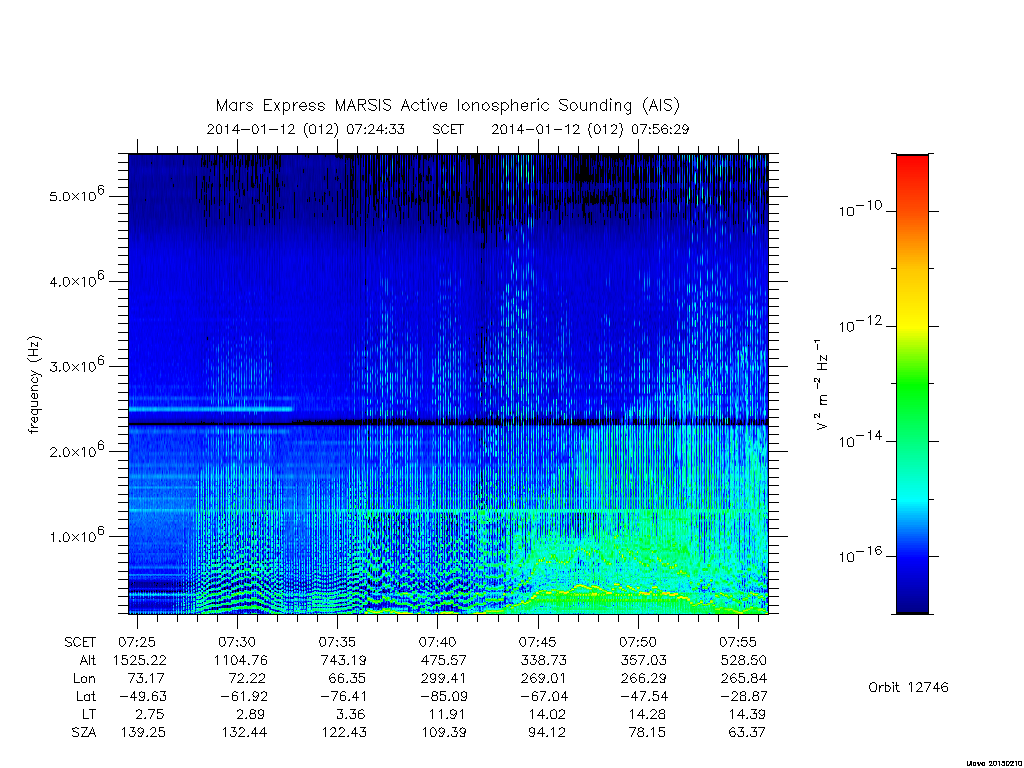1024x768 pixels.
Task: Click the 07:45 SCET time label
Action: 537,642
